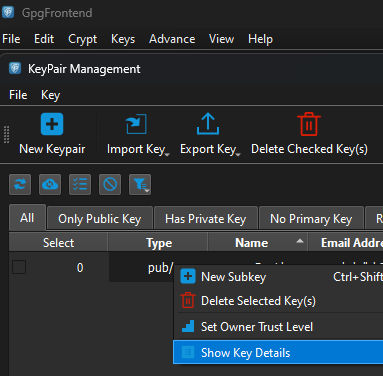Click the check-all list icon
The width and height of the screenshot is (383, 376).
point(80,184)
